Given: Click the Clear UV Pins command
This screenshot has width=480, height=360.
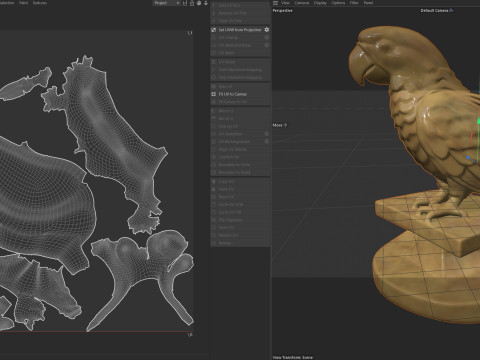Looking at the screenshot, I should coord(240,21).
